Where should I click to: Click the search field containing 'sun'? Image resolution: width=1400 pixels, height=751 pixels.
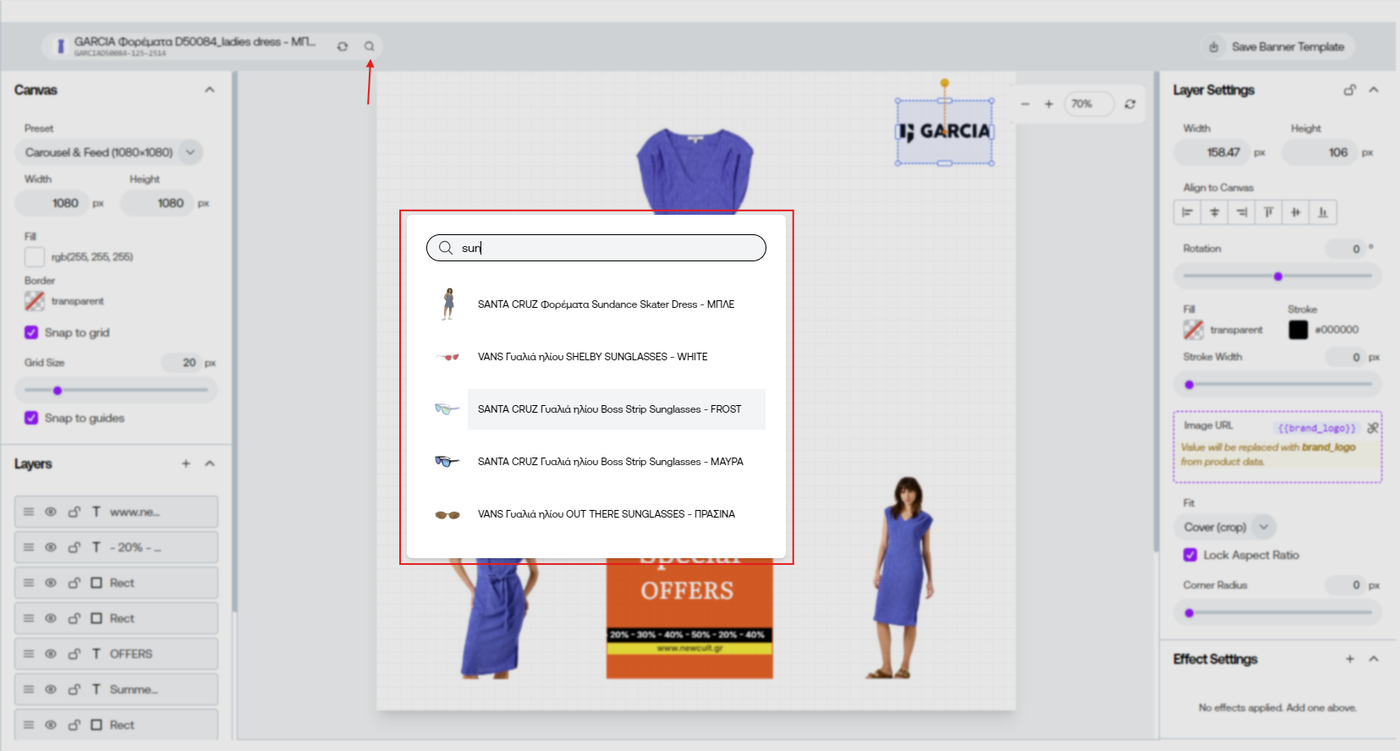596,248
